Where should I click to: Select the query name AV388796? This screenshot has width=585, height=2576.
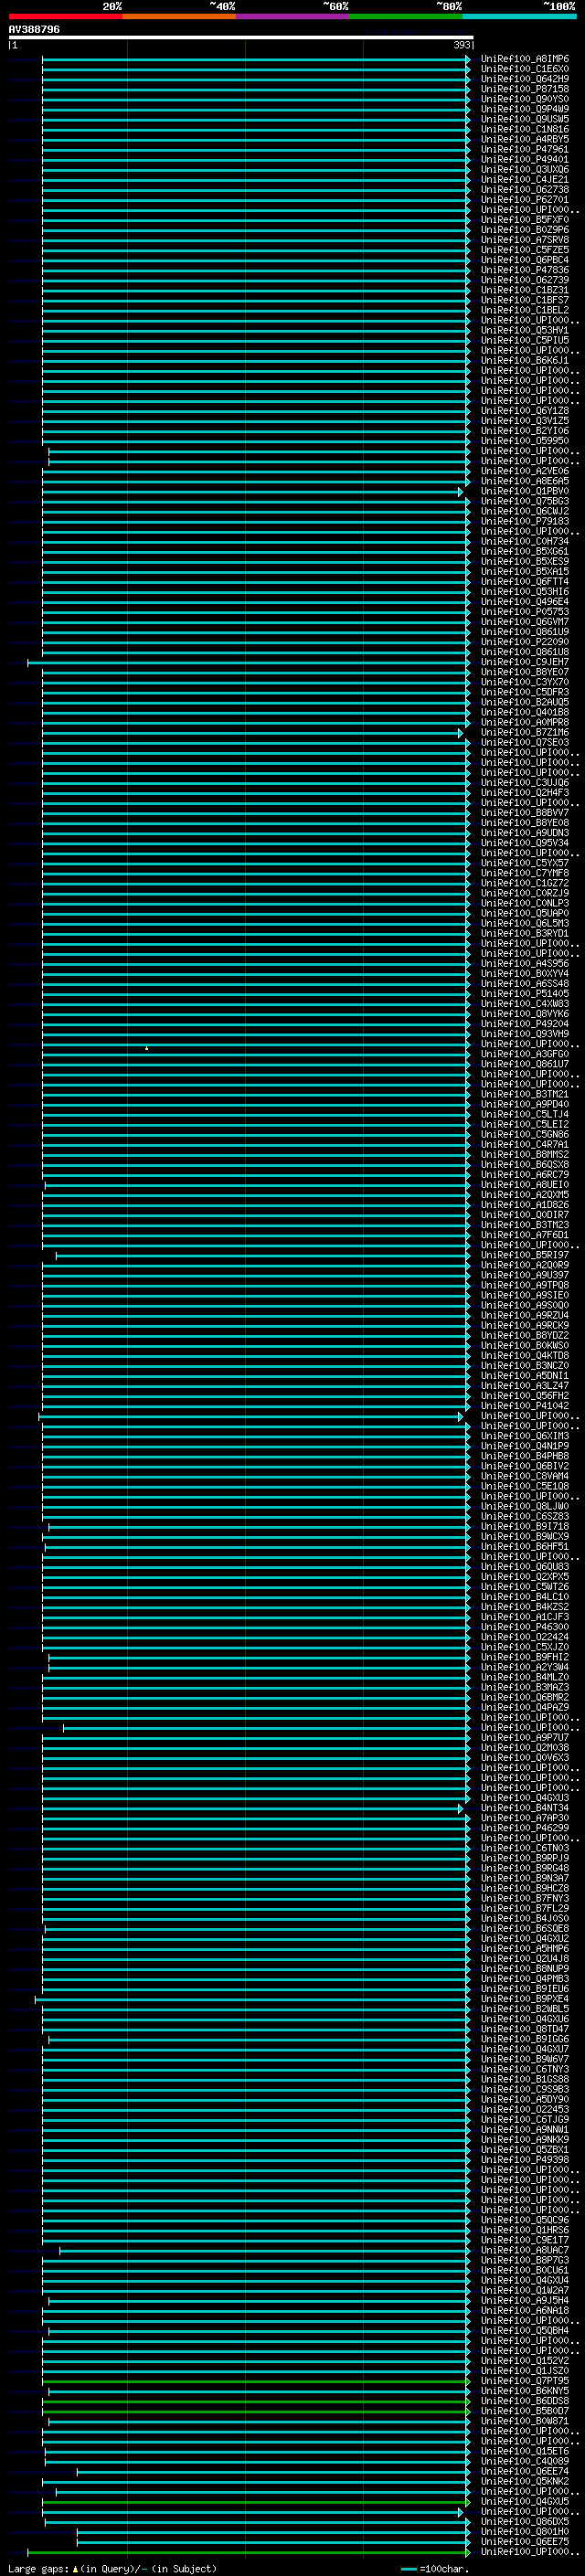point(34,29)
